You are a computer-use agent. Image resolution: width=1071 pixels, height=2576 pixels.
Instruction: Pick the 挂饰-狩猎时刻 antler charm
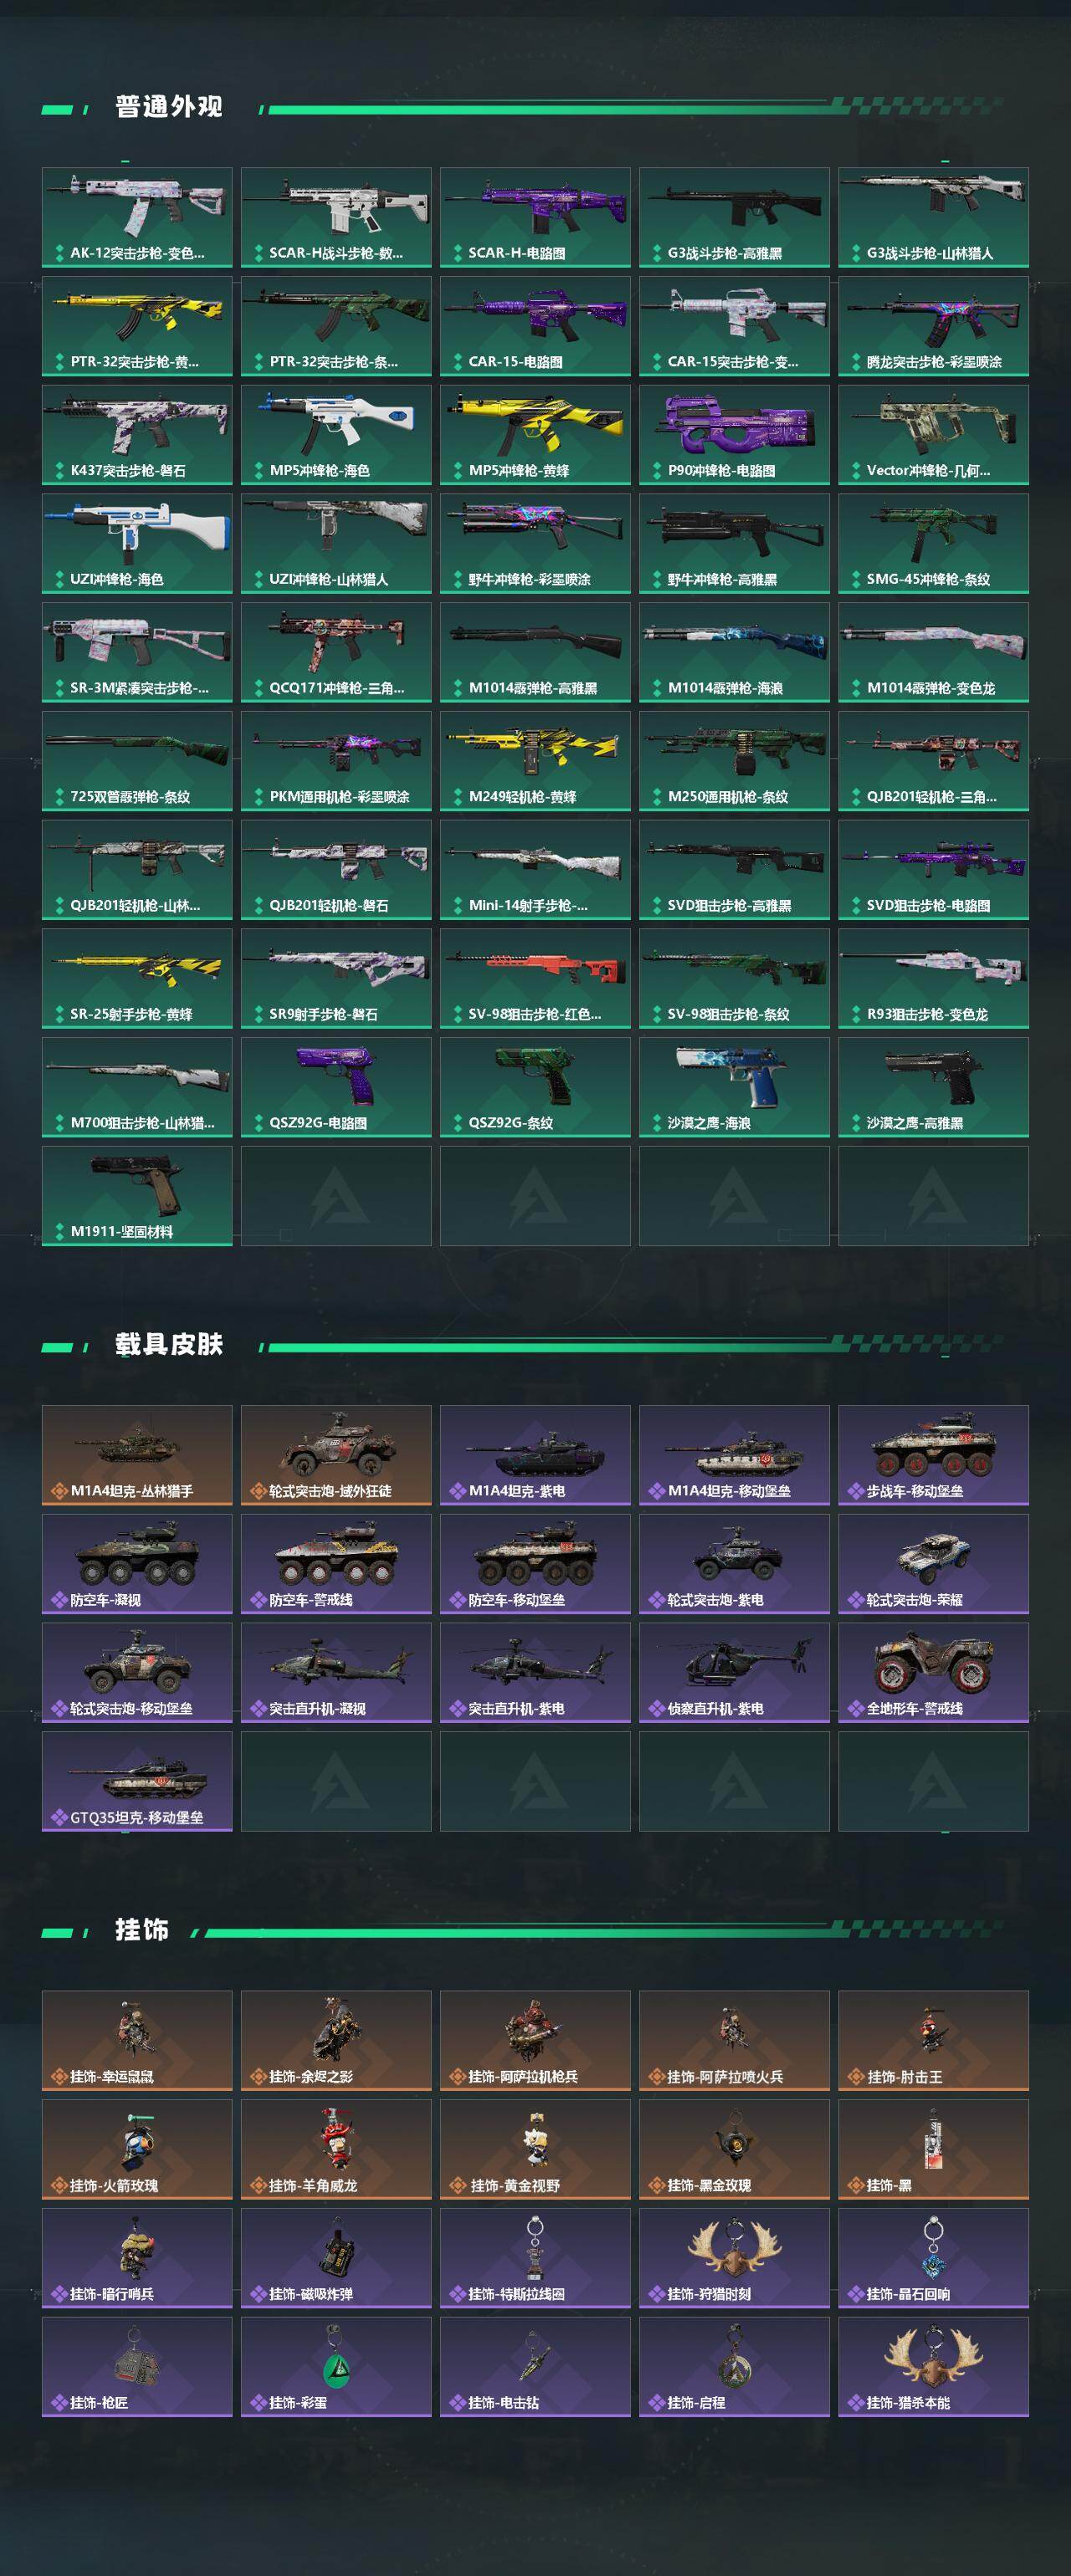point(734,2258)
